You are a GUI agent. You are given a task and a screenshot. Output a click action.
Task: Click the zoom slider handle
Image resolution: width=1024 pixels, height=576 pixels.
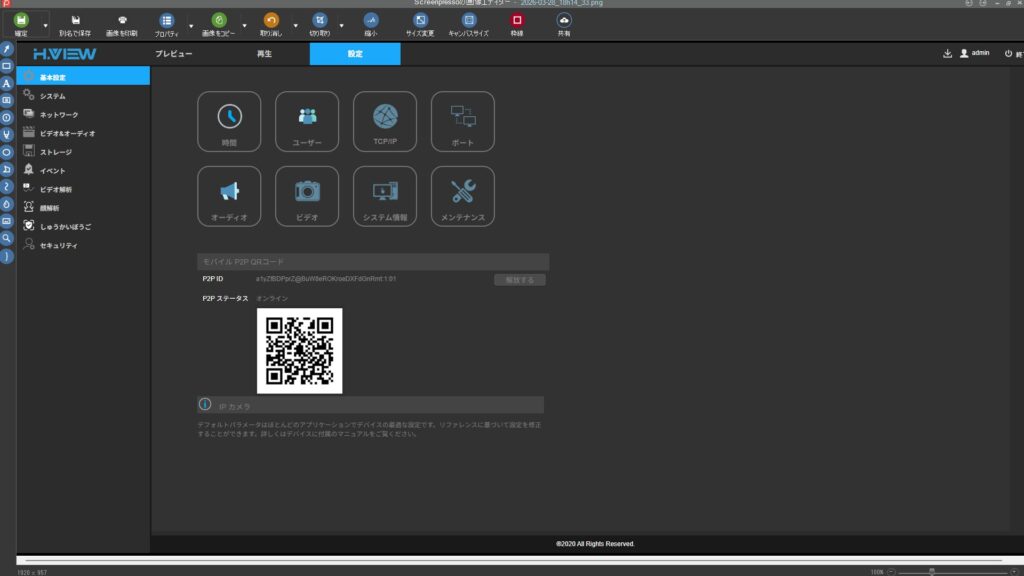point(932,571)
